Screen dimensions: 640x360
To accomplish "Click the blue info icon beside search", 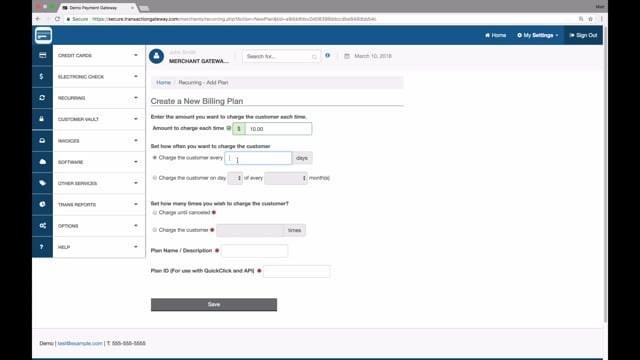I will pos(327,56).
